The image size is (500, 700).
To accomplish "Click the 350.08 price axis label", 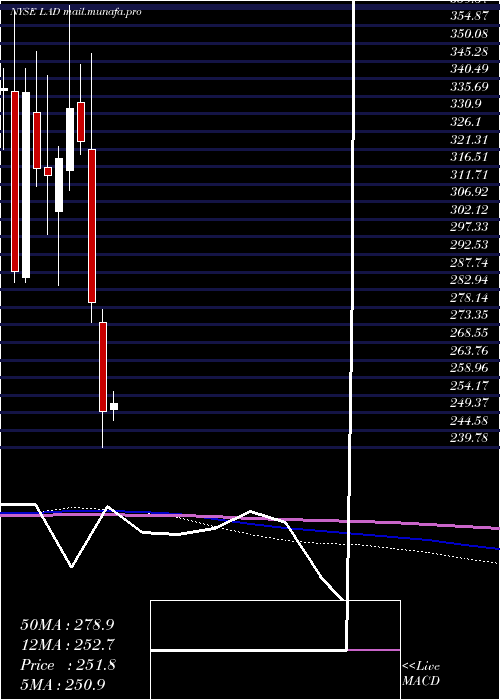I will [x=469, y=34].
